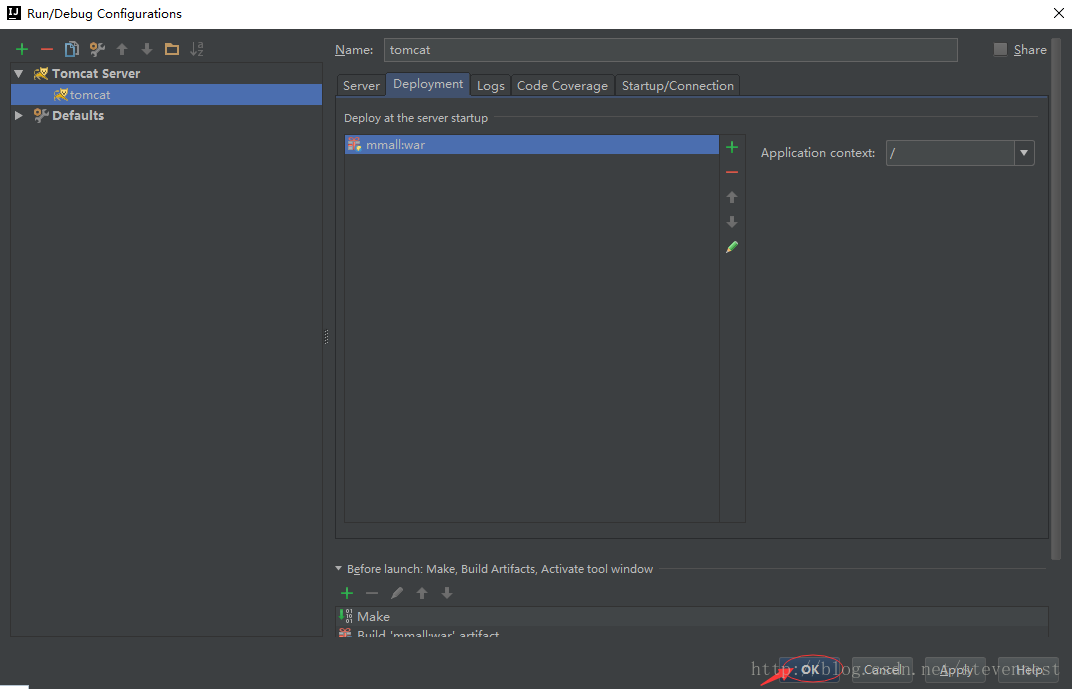Click the Application context text field

coord(950,153)
